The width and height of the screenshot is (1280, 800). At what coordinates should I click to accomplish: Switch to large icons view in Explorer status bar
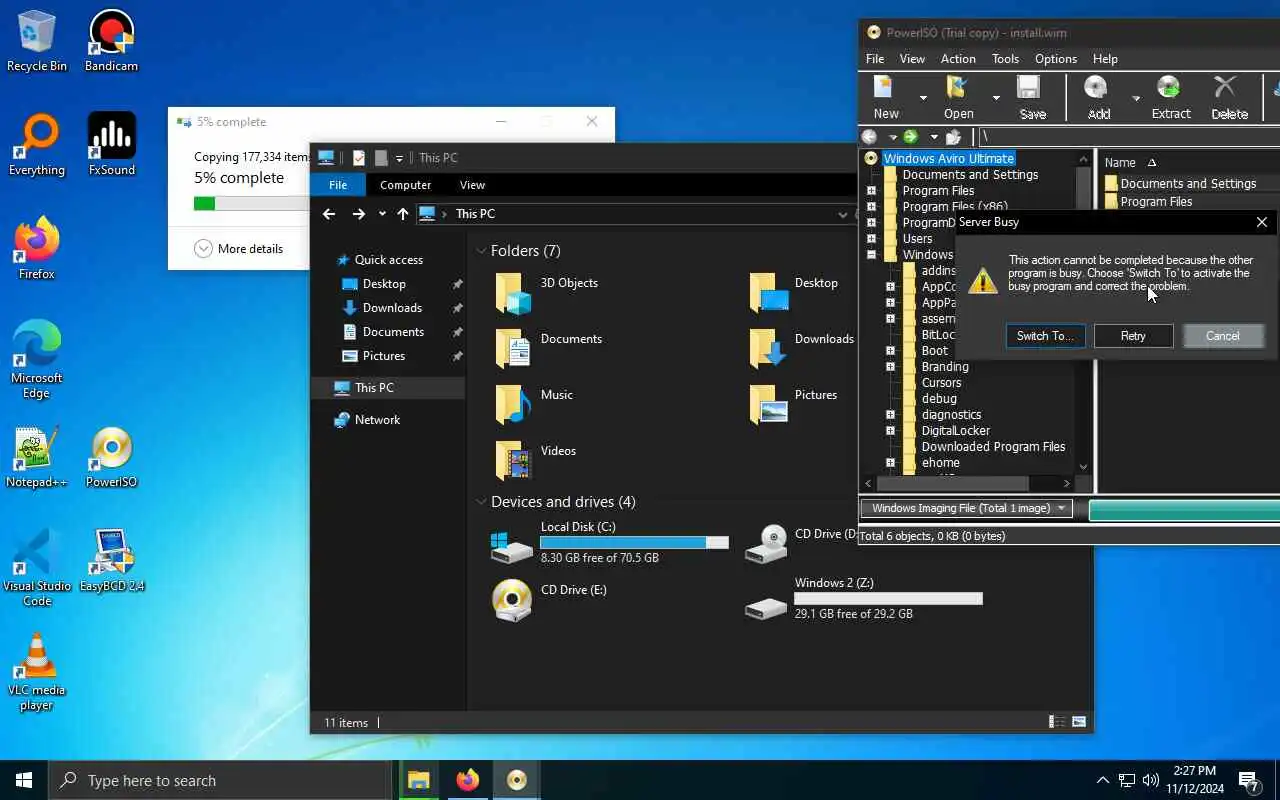[1079, 722]
